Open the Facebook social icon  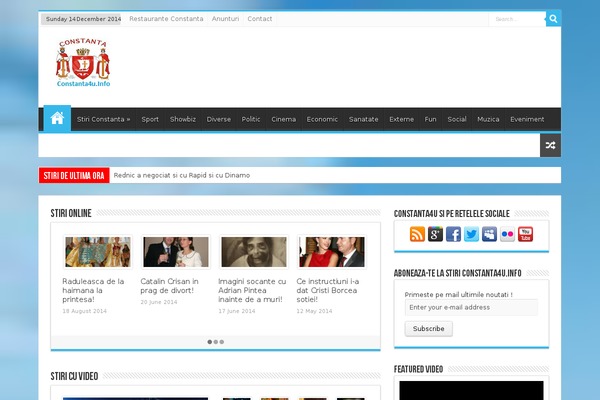453,234
